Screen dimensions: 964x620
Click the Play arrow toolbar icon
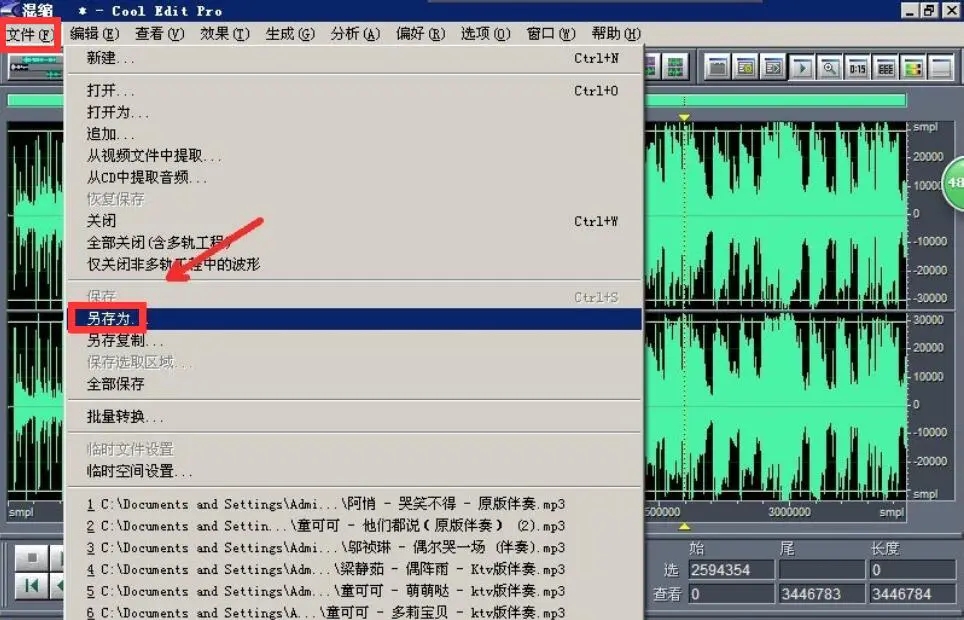[803, 67]
